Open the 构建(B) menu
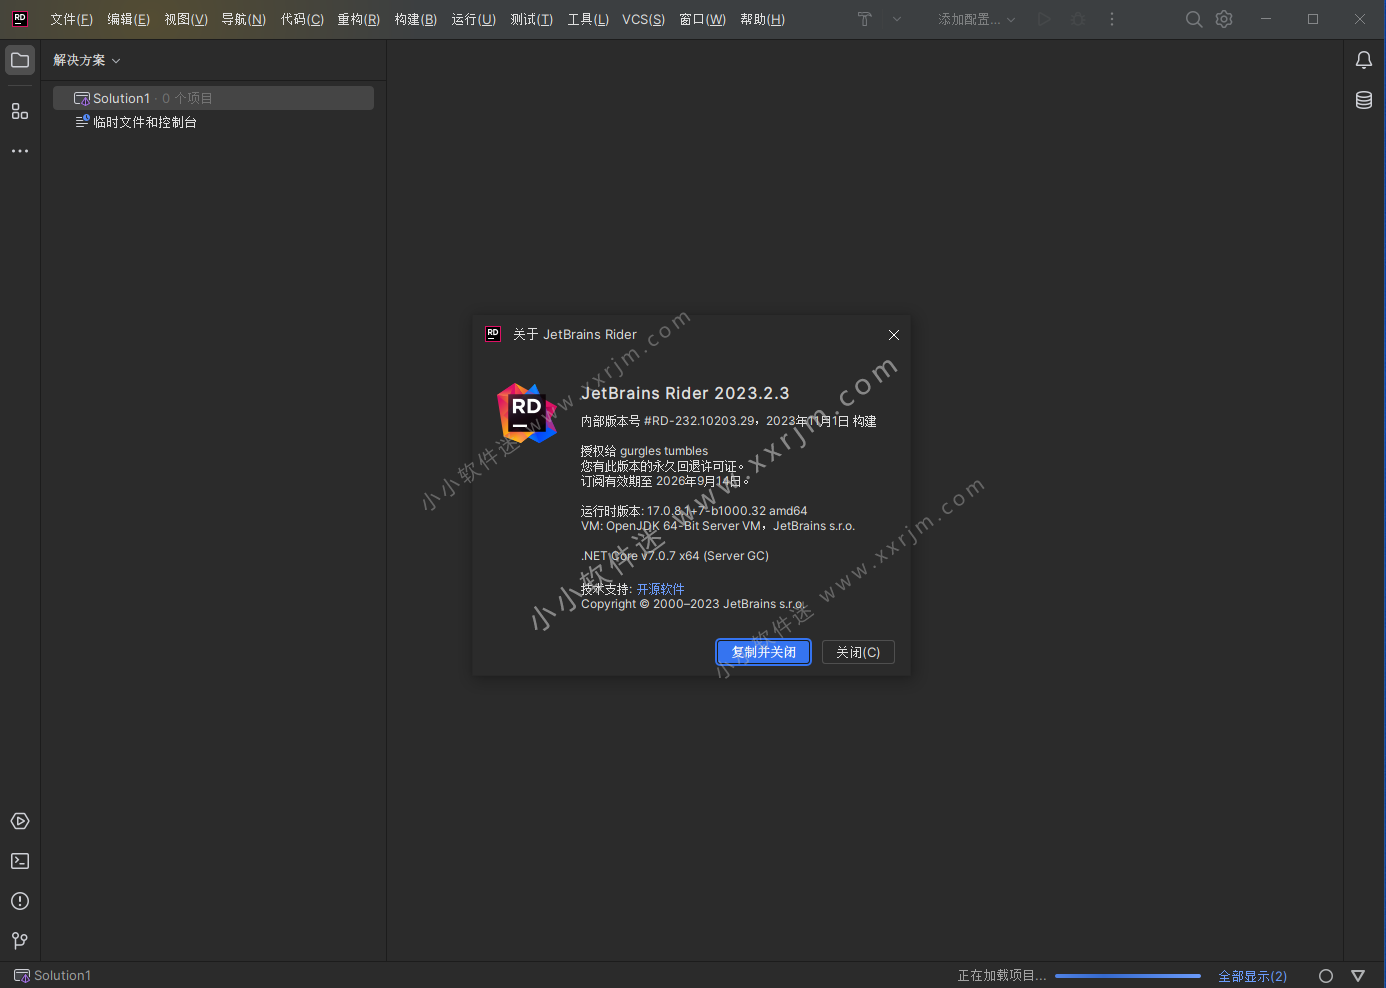Screen dimensions: 1386x988 pyautogui.click(x=415, y=19)
